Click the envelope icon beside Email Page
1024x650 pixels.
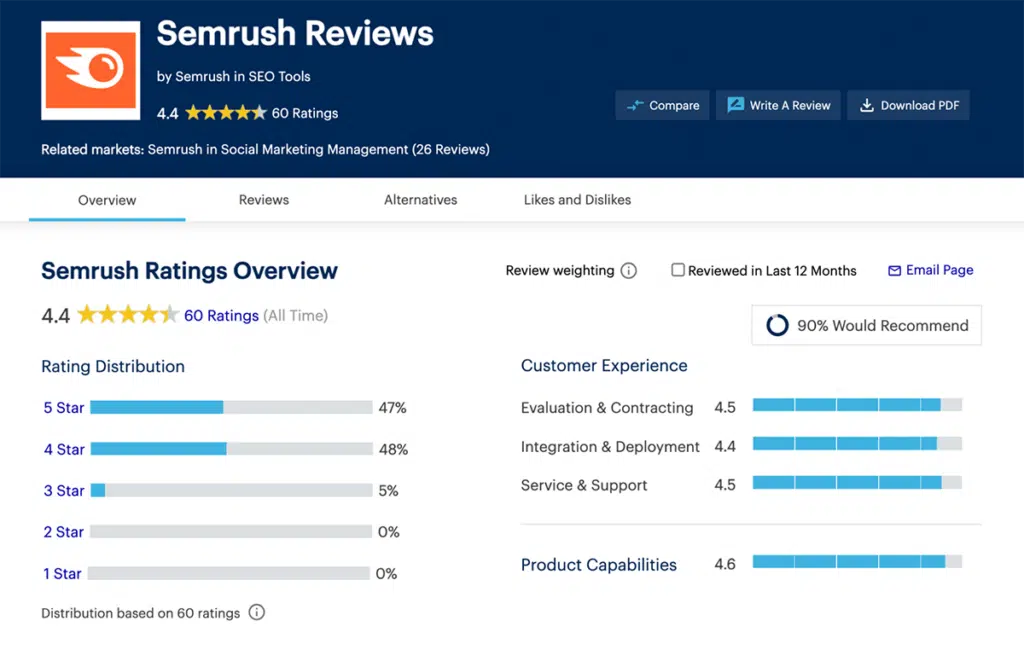894,270
